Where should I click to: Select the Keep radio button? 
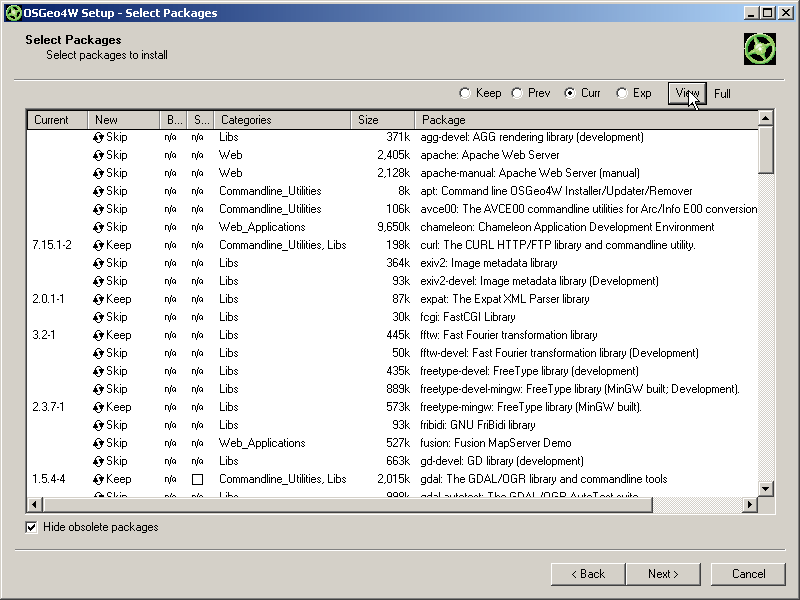click(x=464, y=93)
